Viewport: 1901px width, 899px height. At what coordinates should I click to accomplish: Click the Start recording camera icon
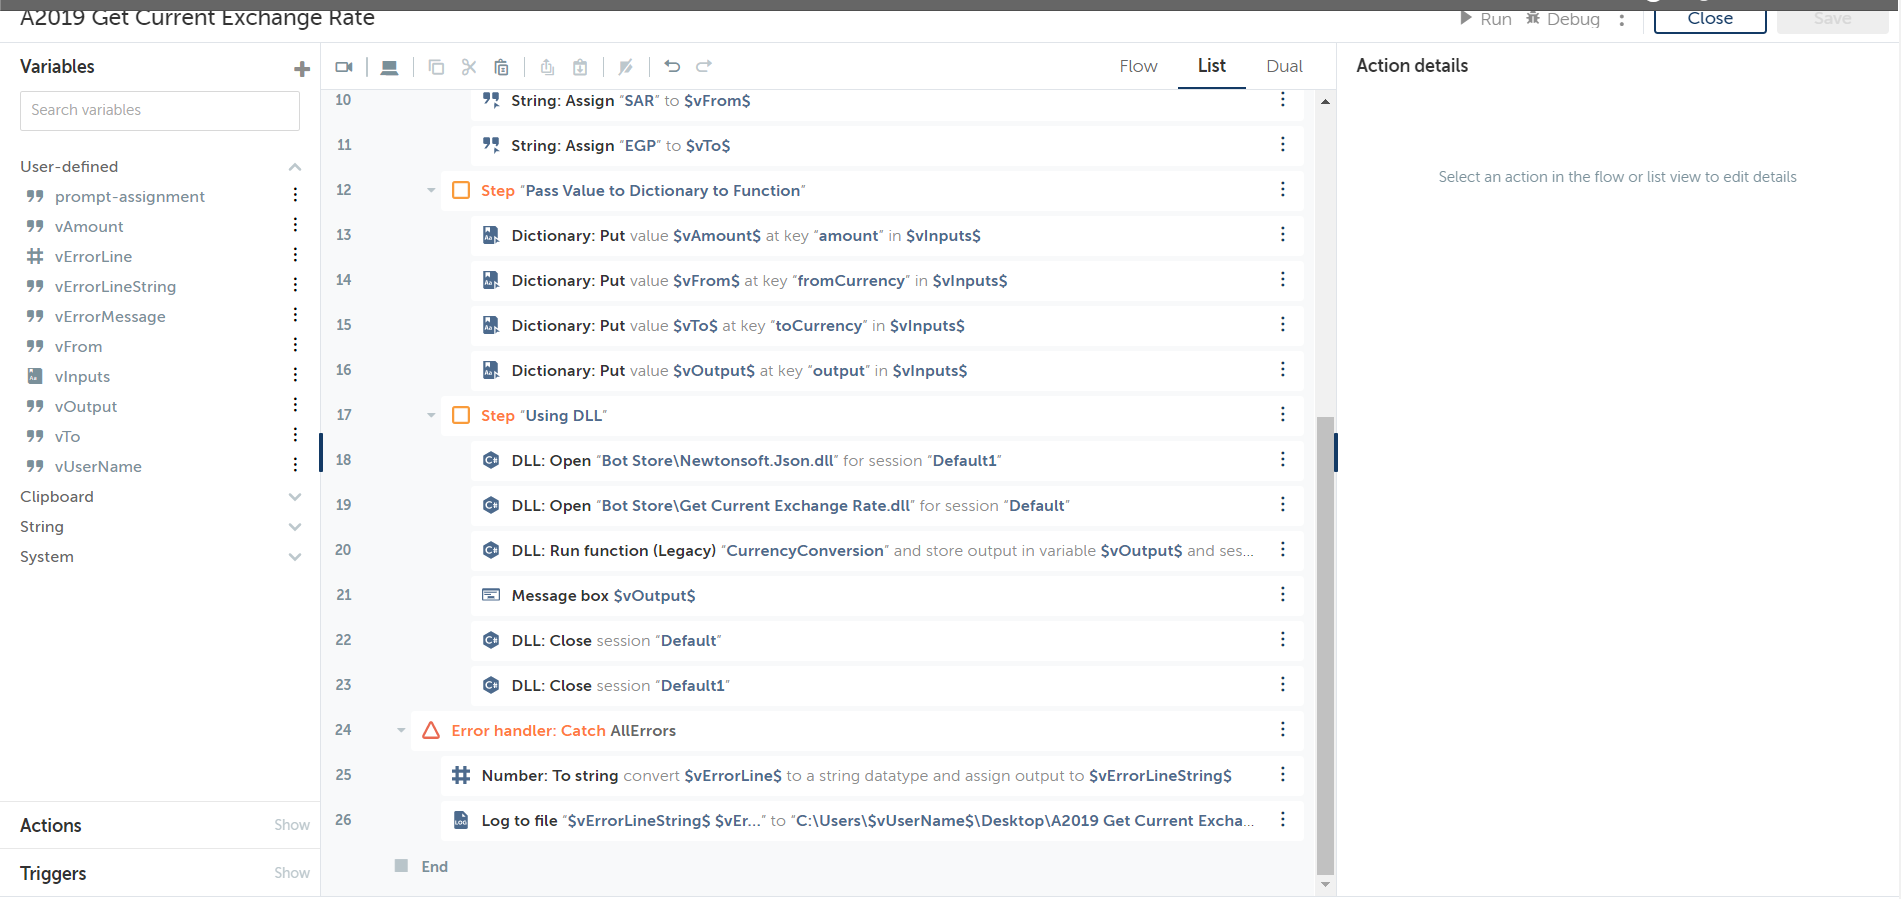click(344, 67)
